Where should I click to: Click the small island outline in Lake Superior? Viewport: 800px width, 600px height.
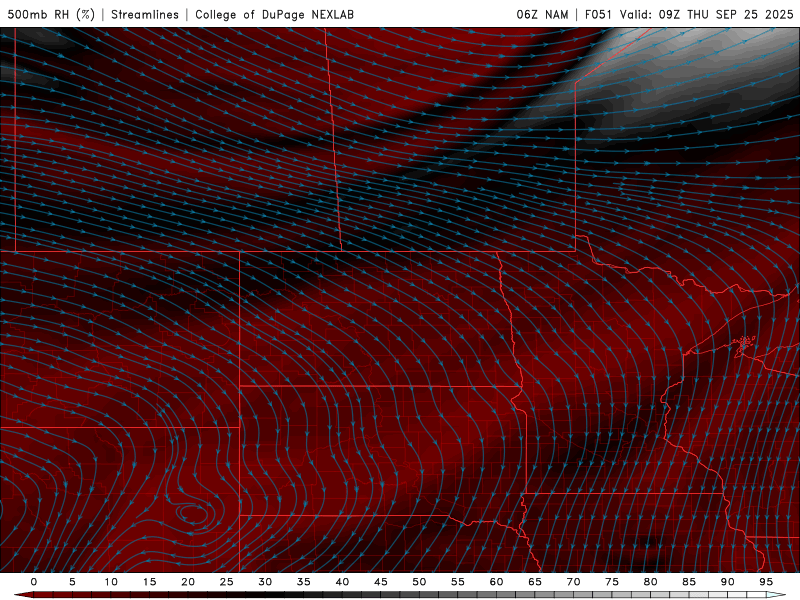[744, 344]
